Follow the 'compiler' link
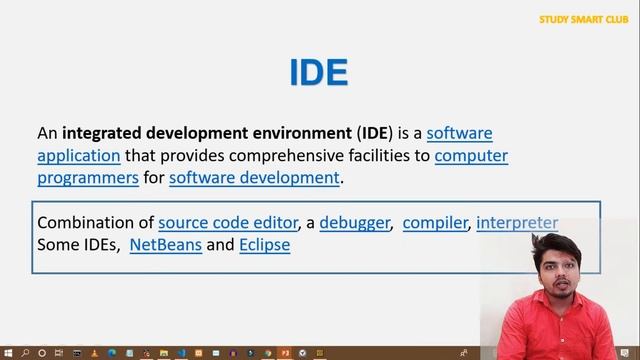The image size is (640, 360). (x=435, y=223)
